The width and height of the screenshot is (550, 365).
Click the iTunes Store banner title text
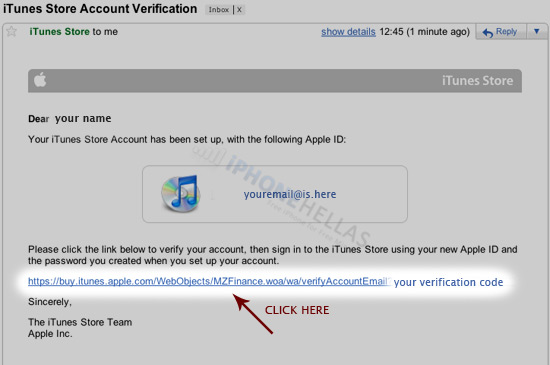pyautogui.click(x=477, y=81)
